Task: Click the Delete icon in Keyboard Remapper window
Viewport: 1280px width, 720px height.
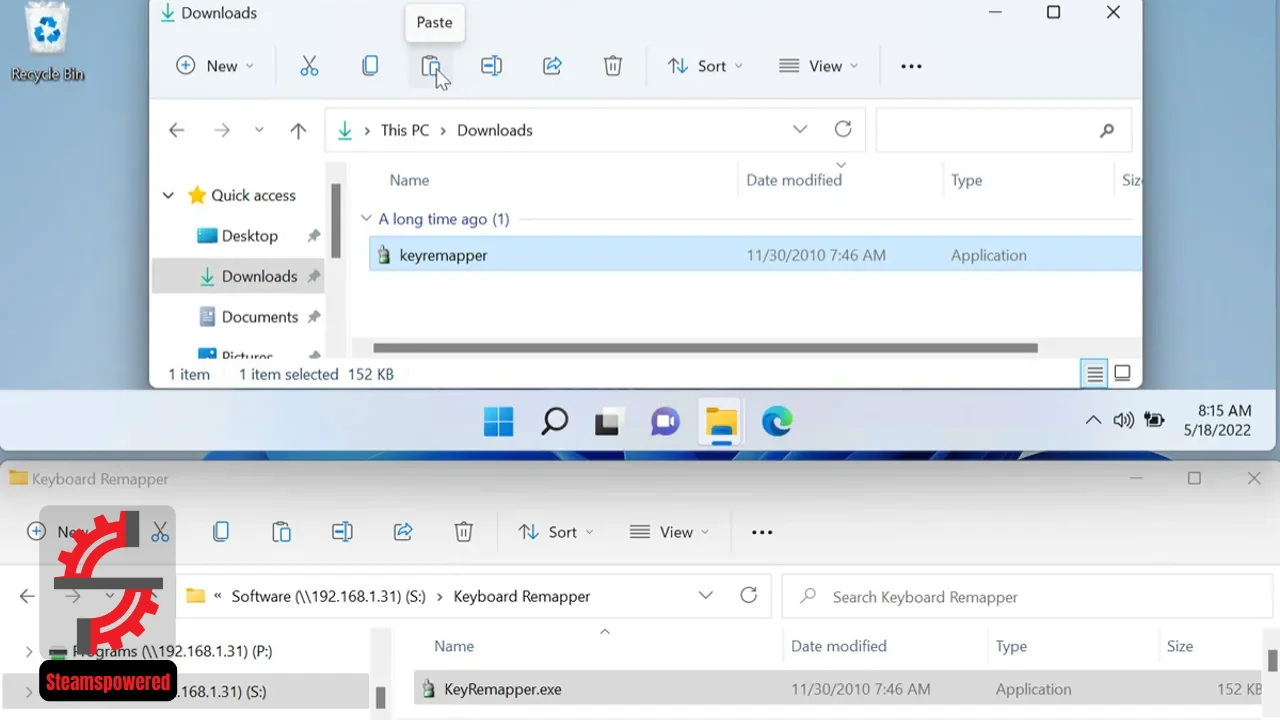Action: [464, 532]
